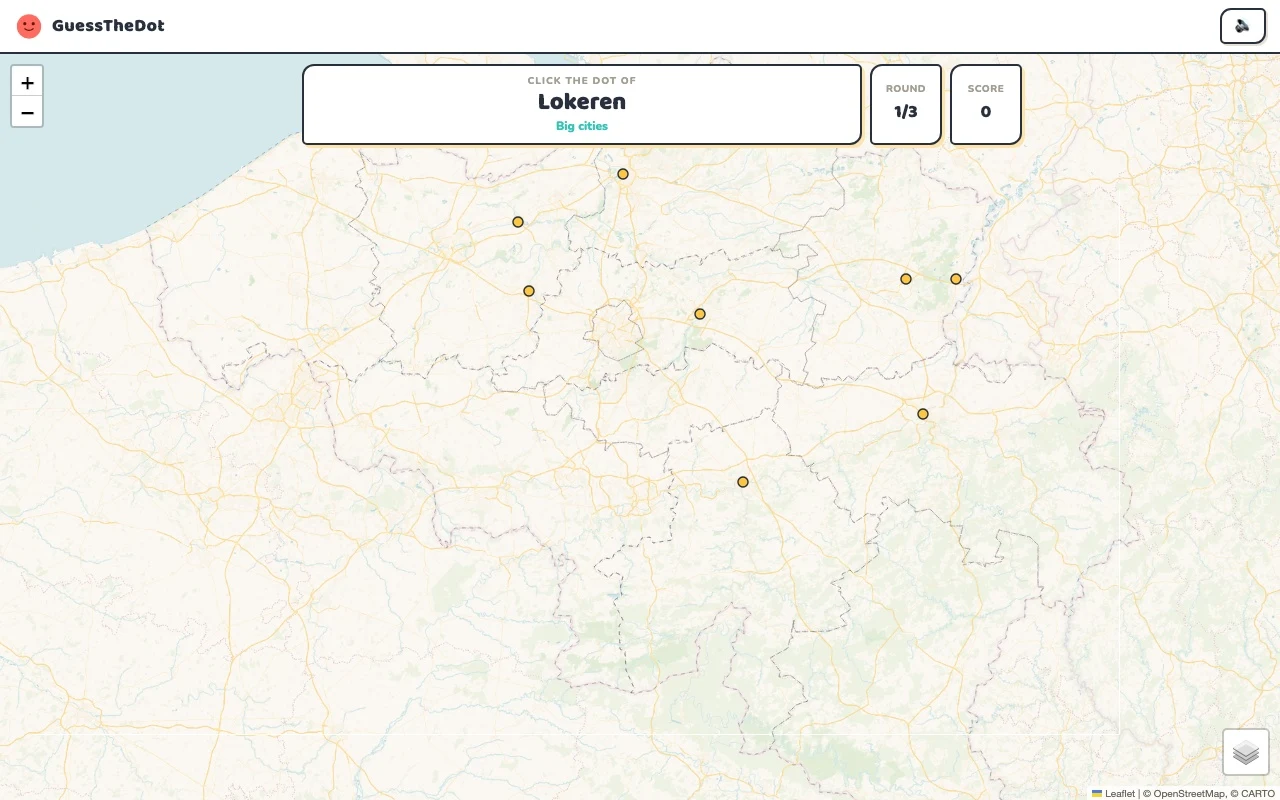This screenshot has height=800, width=1280.
Task: Open the OpenStreetMap attribution link
Action: tap(1189, 793)
